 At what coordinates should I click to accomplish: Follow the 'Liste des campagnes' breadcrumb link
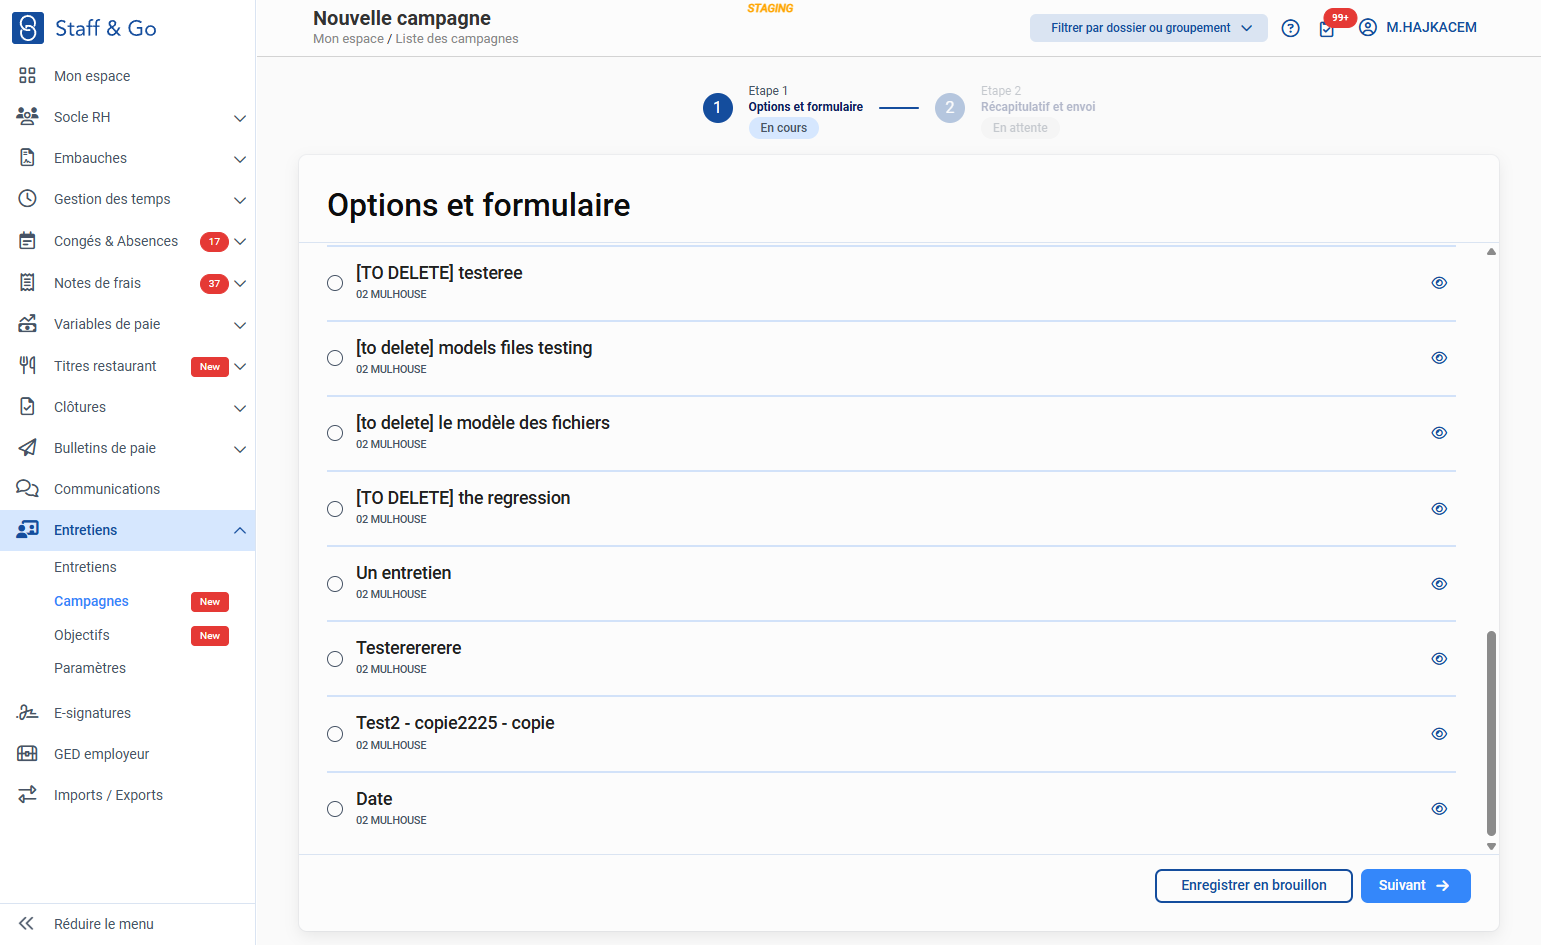pos(457,39)
